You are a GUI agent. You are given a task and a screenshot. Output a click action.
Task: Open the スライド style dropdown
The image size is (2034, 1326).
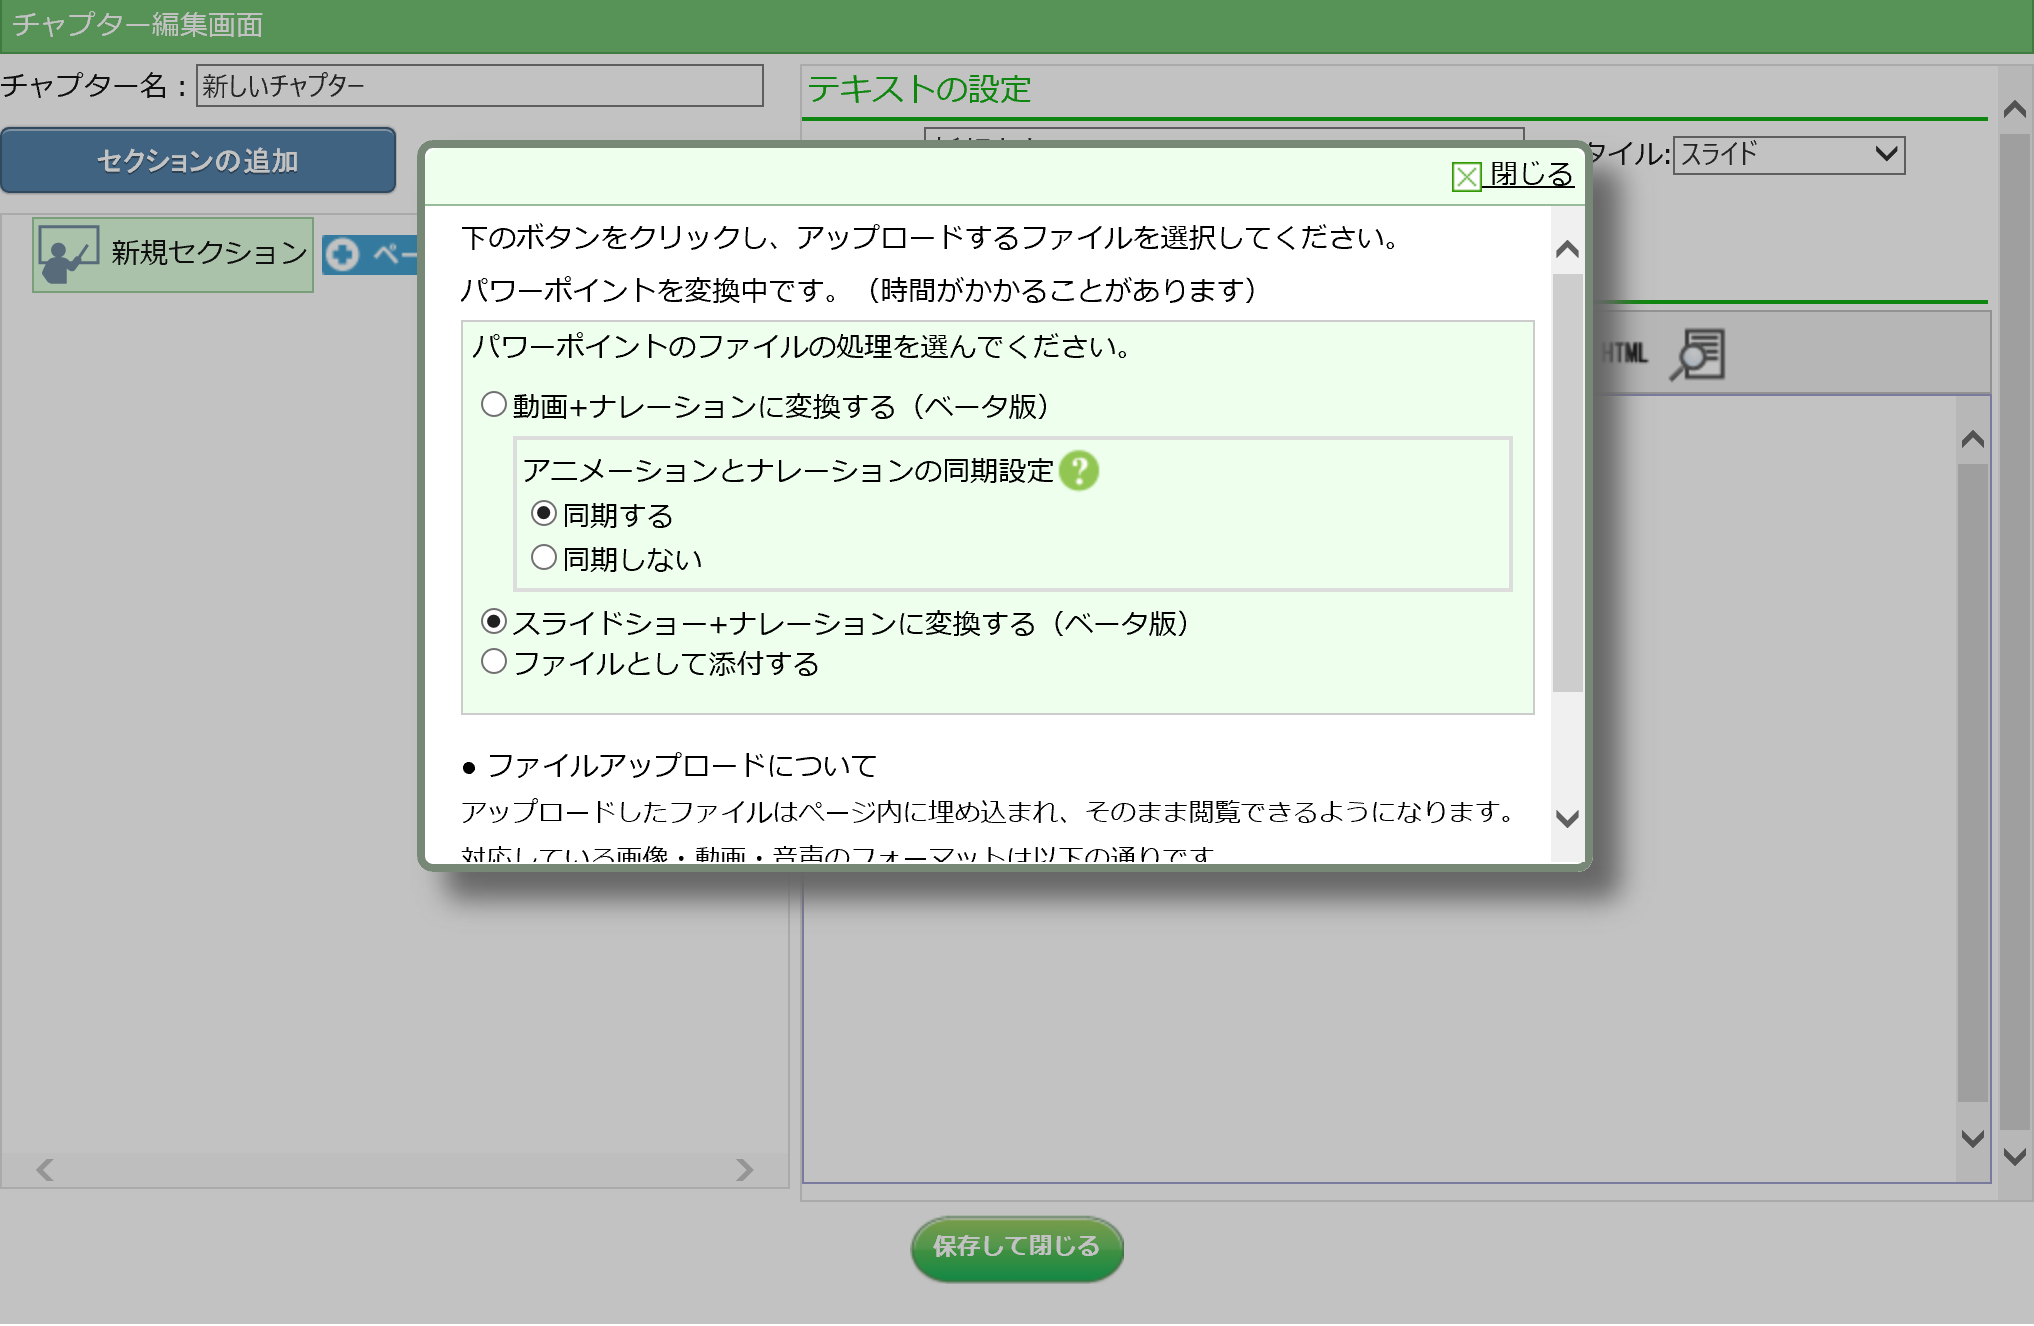coord(1789,155)
